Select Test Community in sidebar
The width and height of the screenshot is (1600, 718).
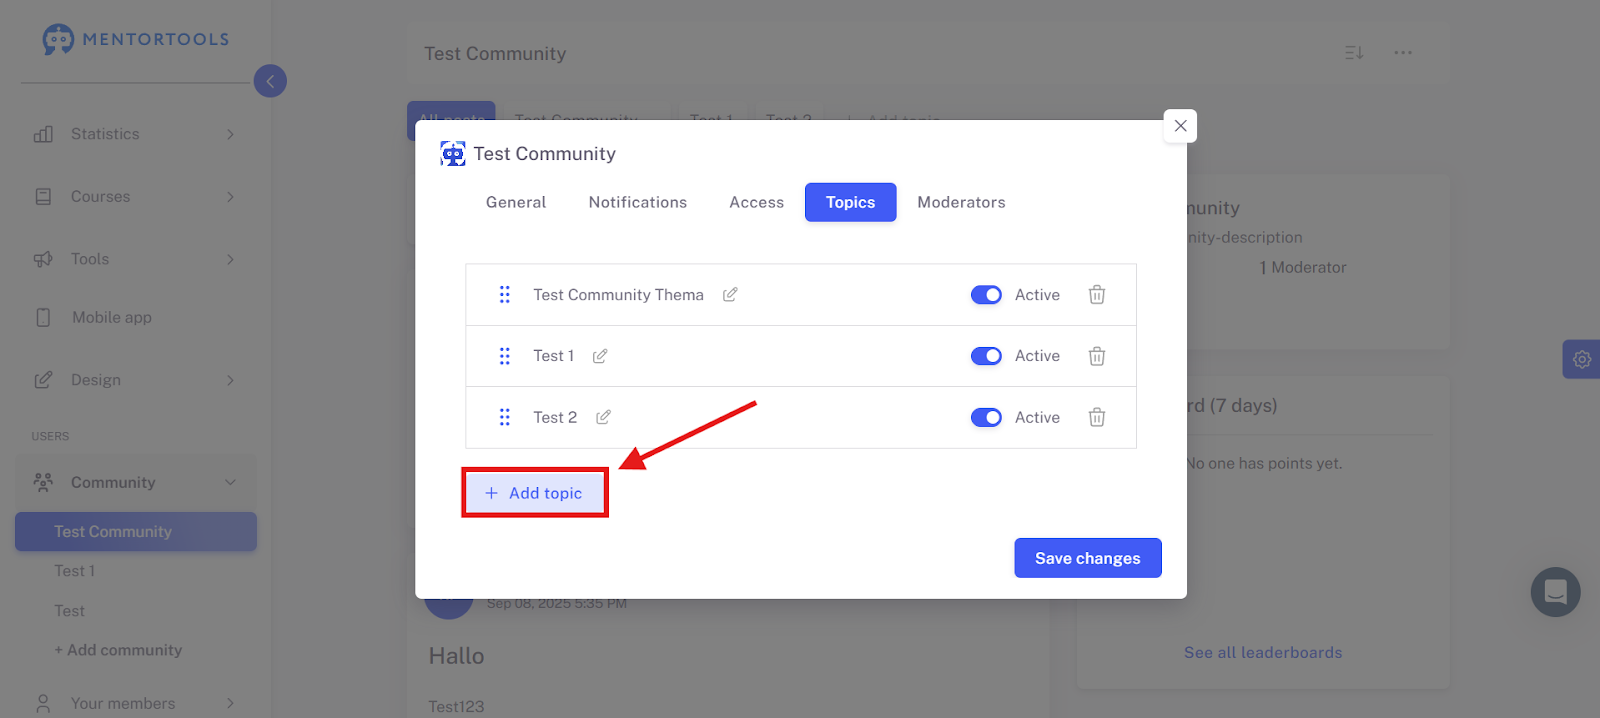point(136,532)
